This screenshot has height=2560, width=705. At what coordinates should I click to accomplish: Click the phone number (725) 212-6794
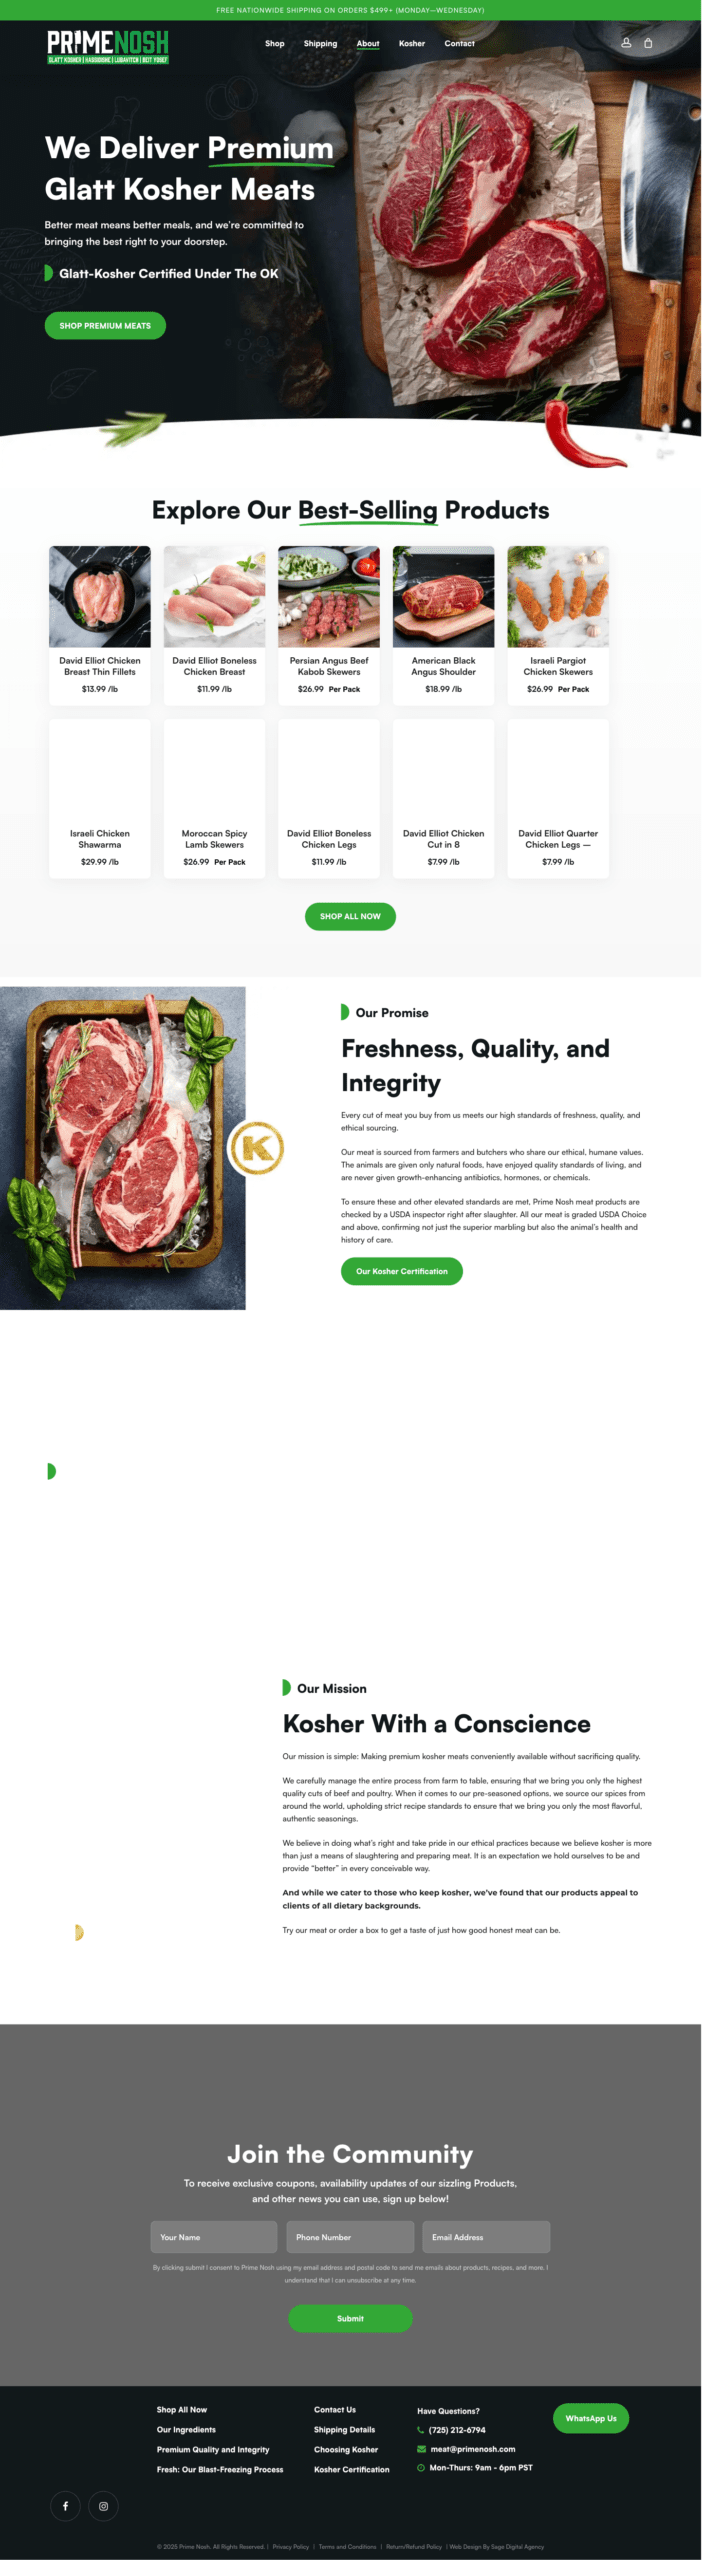click(457, 2429)
